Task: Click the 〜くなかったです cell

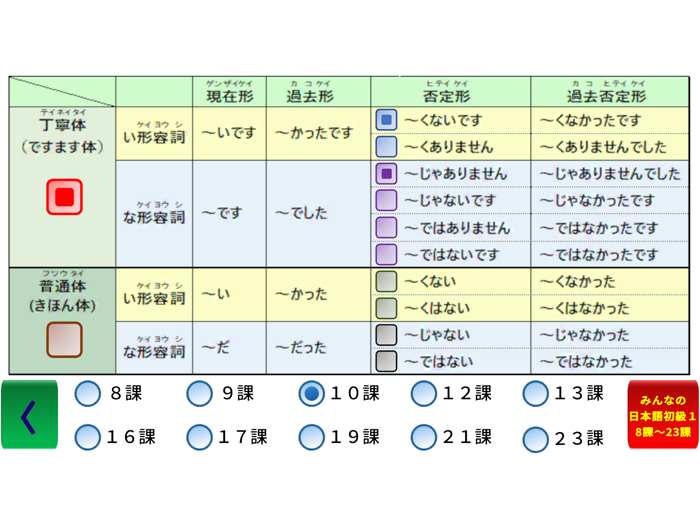Action: [610, 120]
